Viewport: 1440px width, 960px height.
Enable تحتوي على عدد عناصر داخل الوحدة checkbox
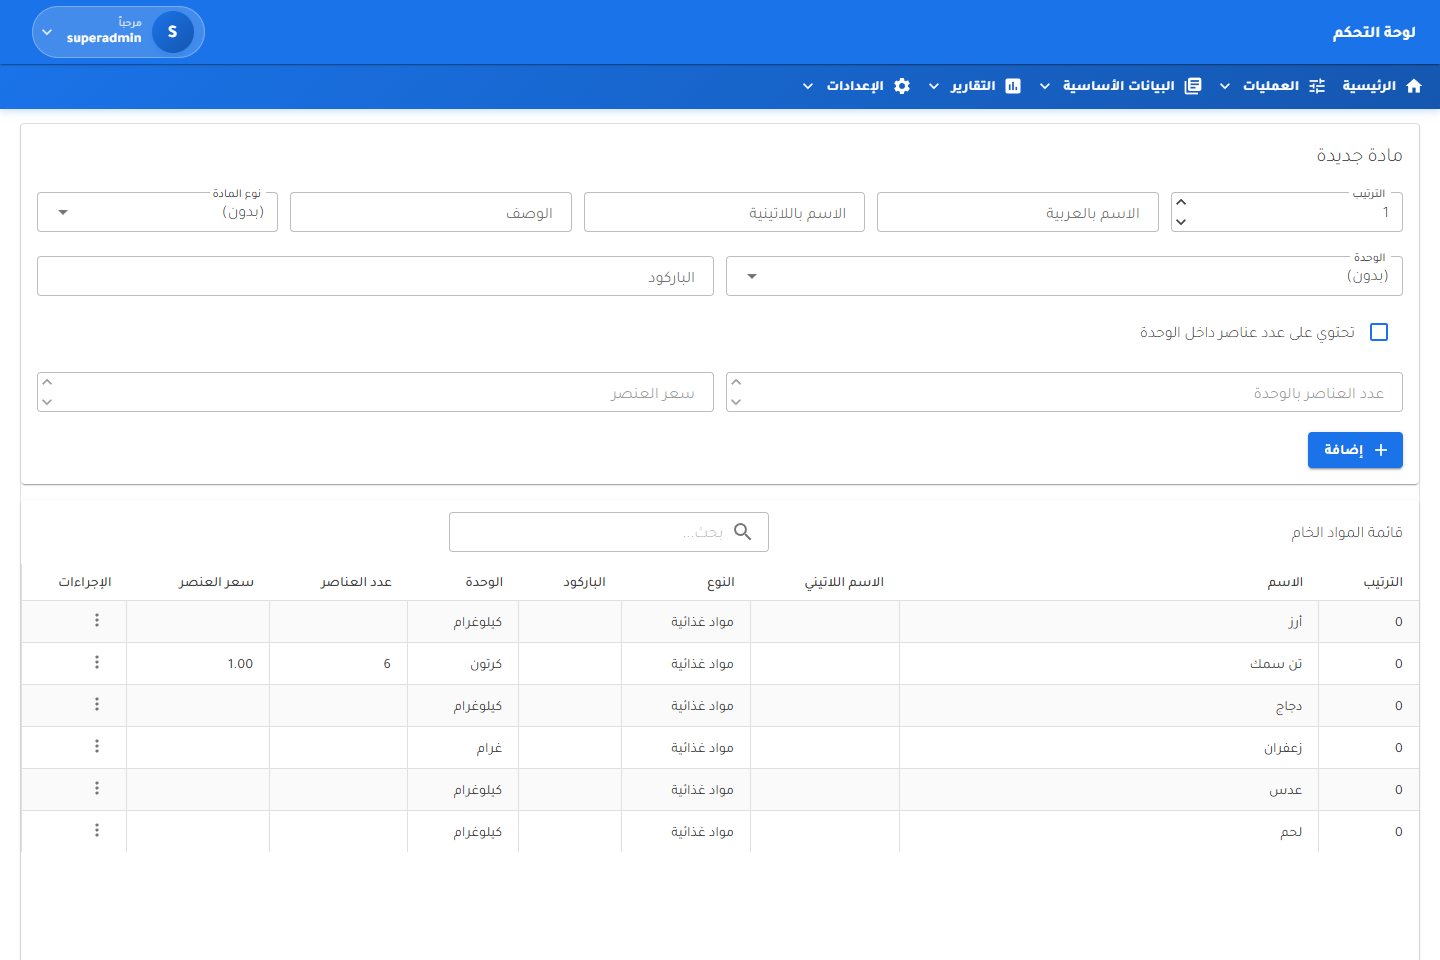pyautogui.click(x=1379, y=332)
